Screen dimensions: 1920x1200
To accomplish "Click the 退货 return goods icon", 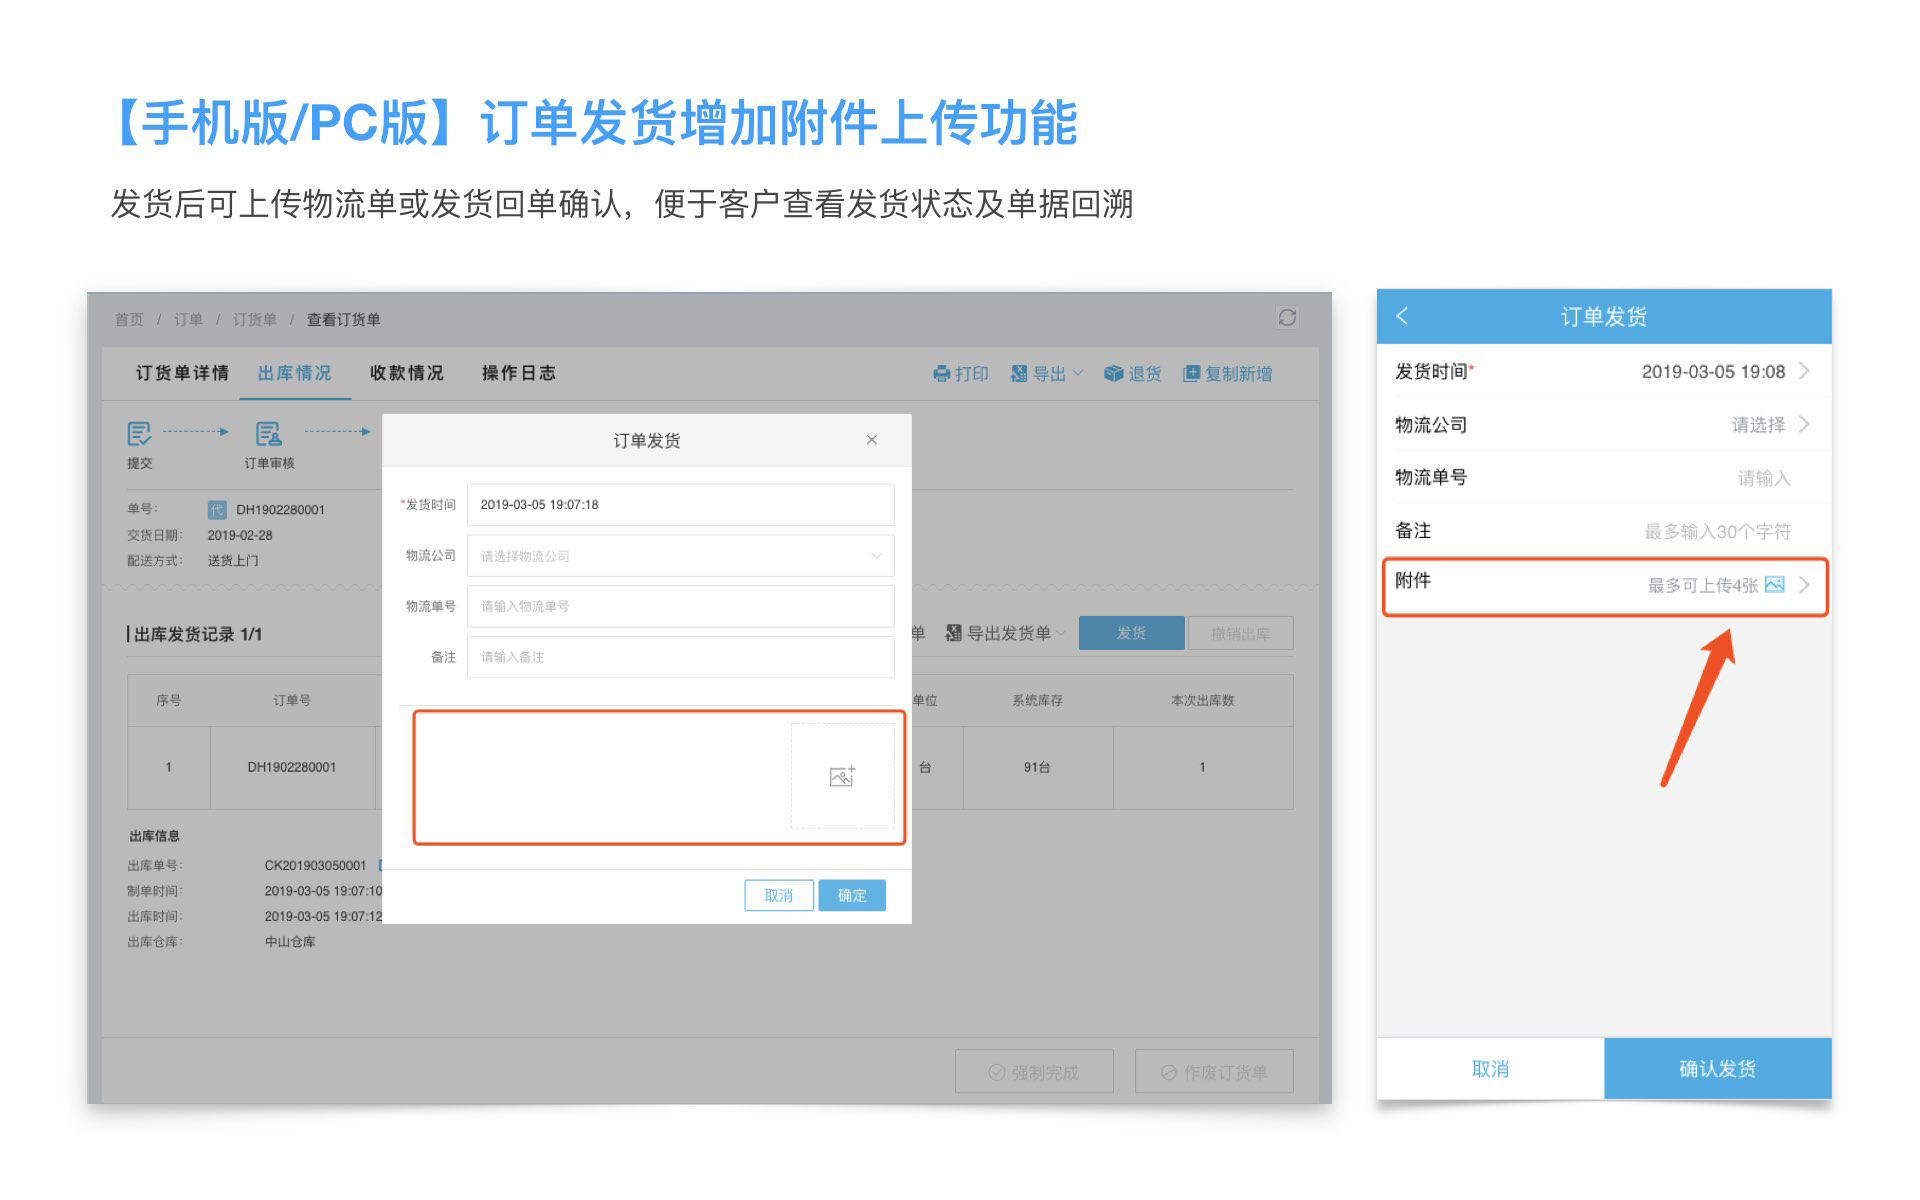I will click(x=1113, y=374).
